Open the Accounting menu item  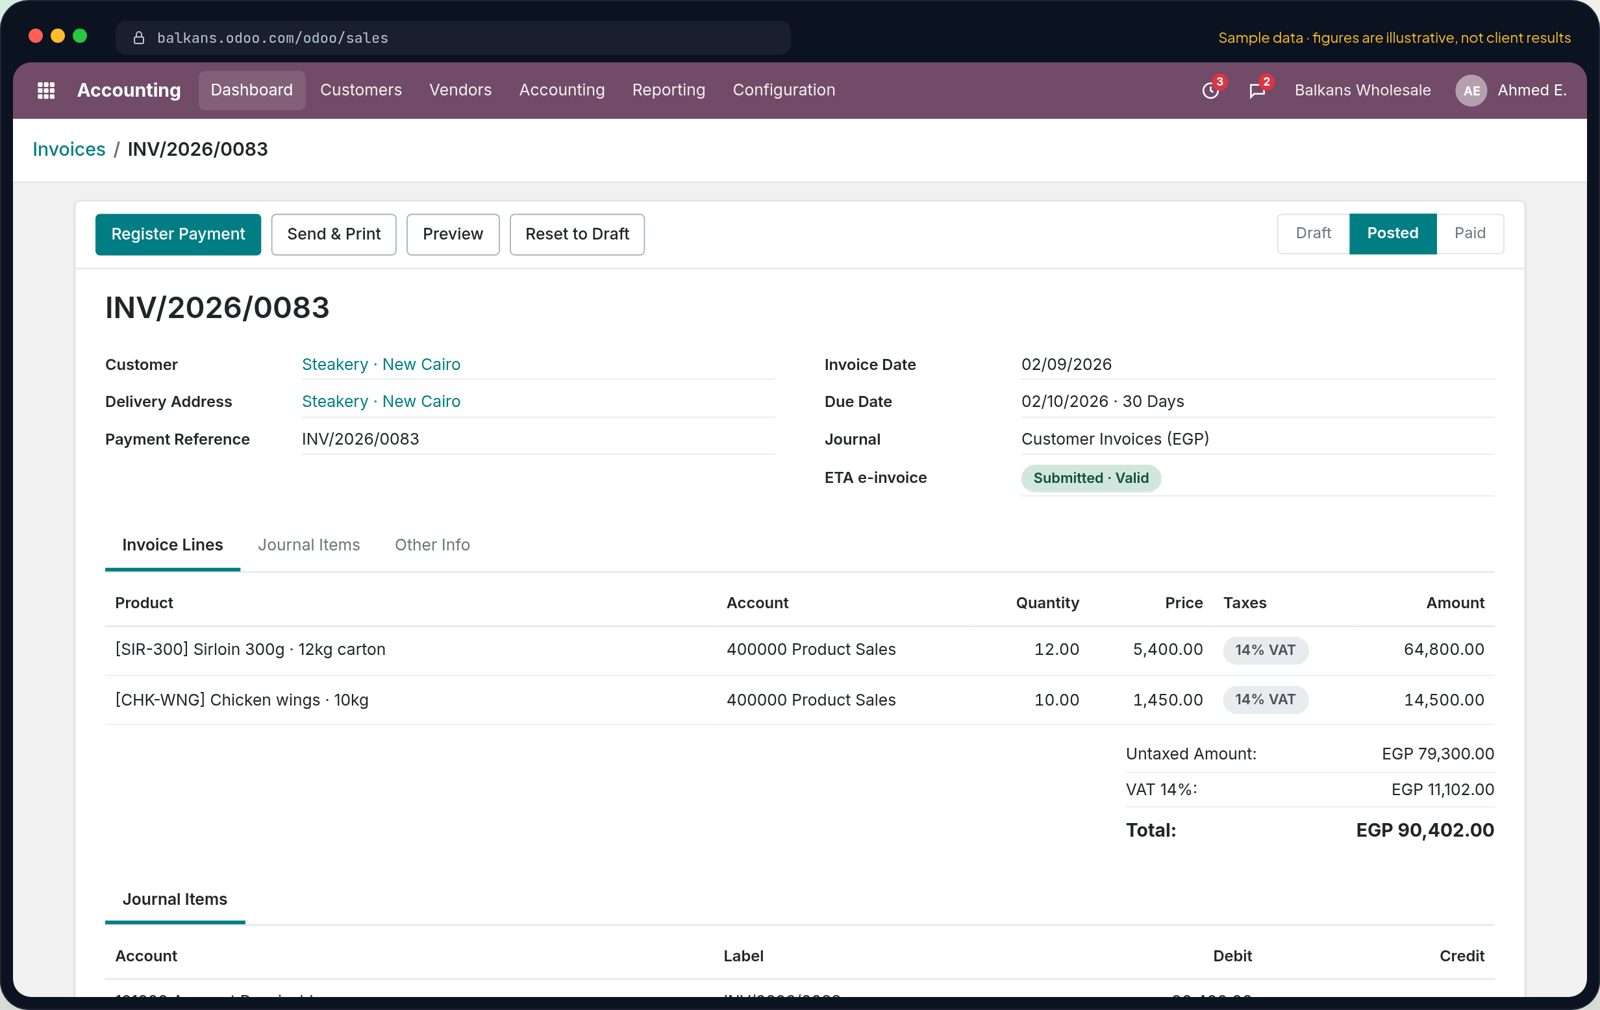(562, 90)
